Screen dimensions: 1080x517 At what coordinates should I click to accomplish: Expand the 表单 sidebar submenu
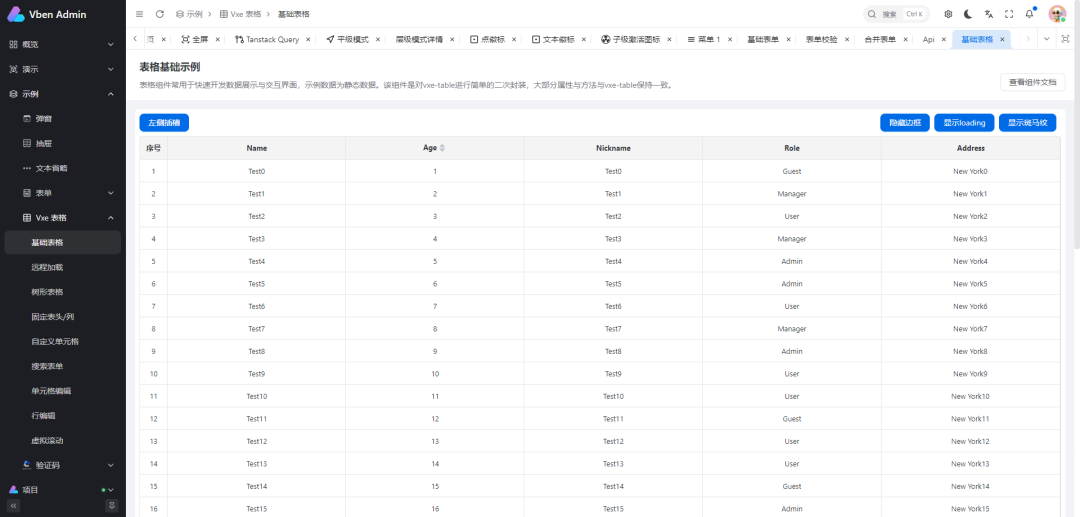[x=111, y=193]
